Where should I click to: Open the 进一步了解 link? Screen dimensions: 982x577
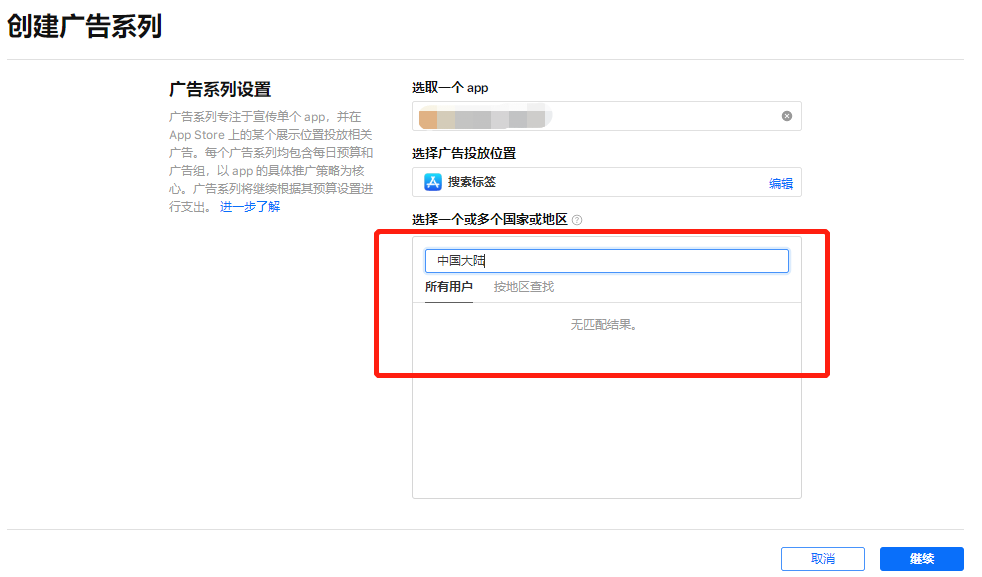(x=250, y=207)
